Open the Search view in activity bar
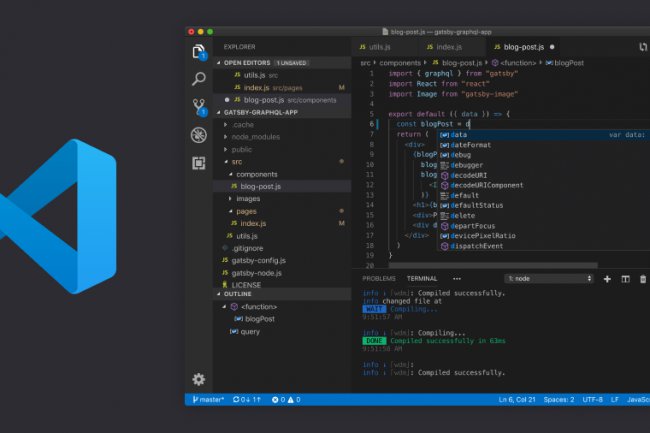 click(199, 78)
